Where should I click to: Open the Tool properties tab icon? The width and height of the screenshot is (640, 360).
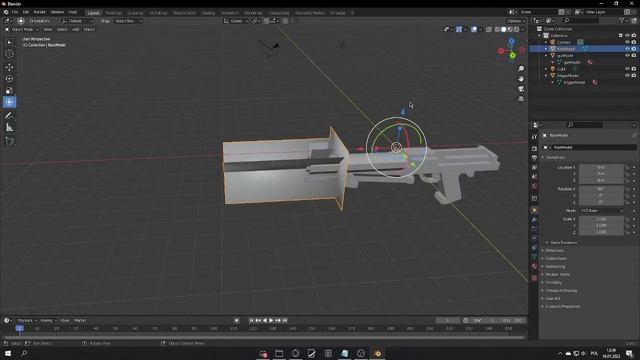pyautogui.click(x=534, y=137)
